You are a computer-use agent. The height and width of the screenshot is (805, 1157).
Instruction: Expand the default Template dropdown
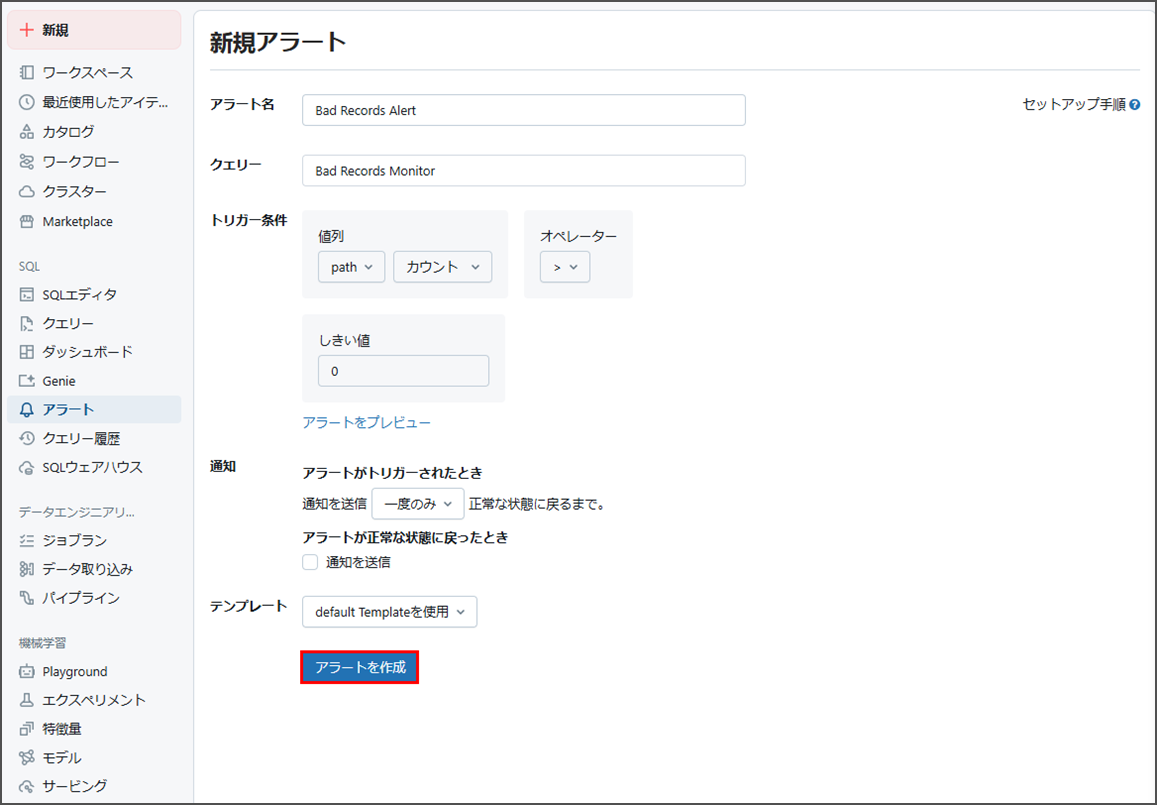tap(389, 612)
